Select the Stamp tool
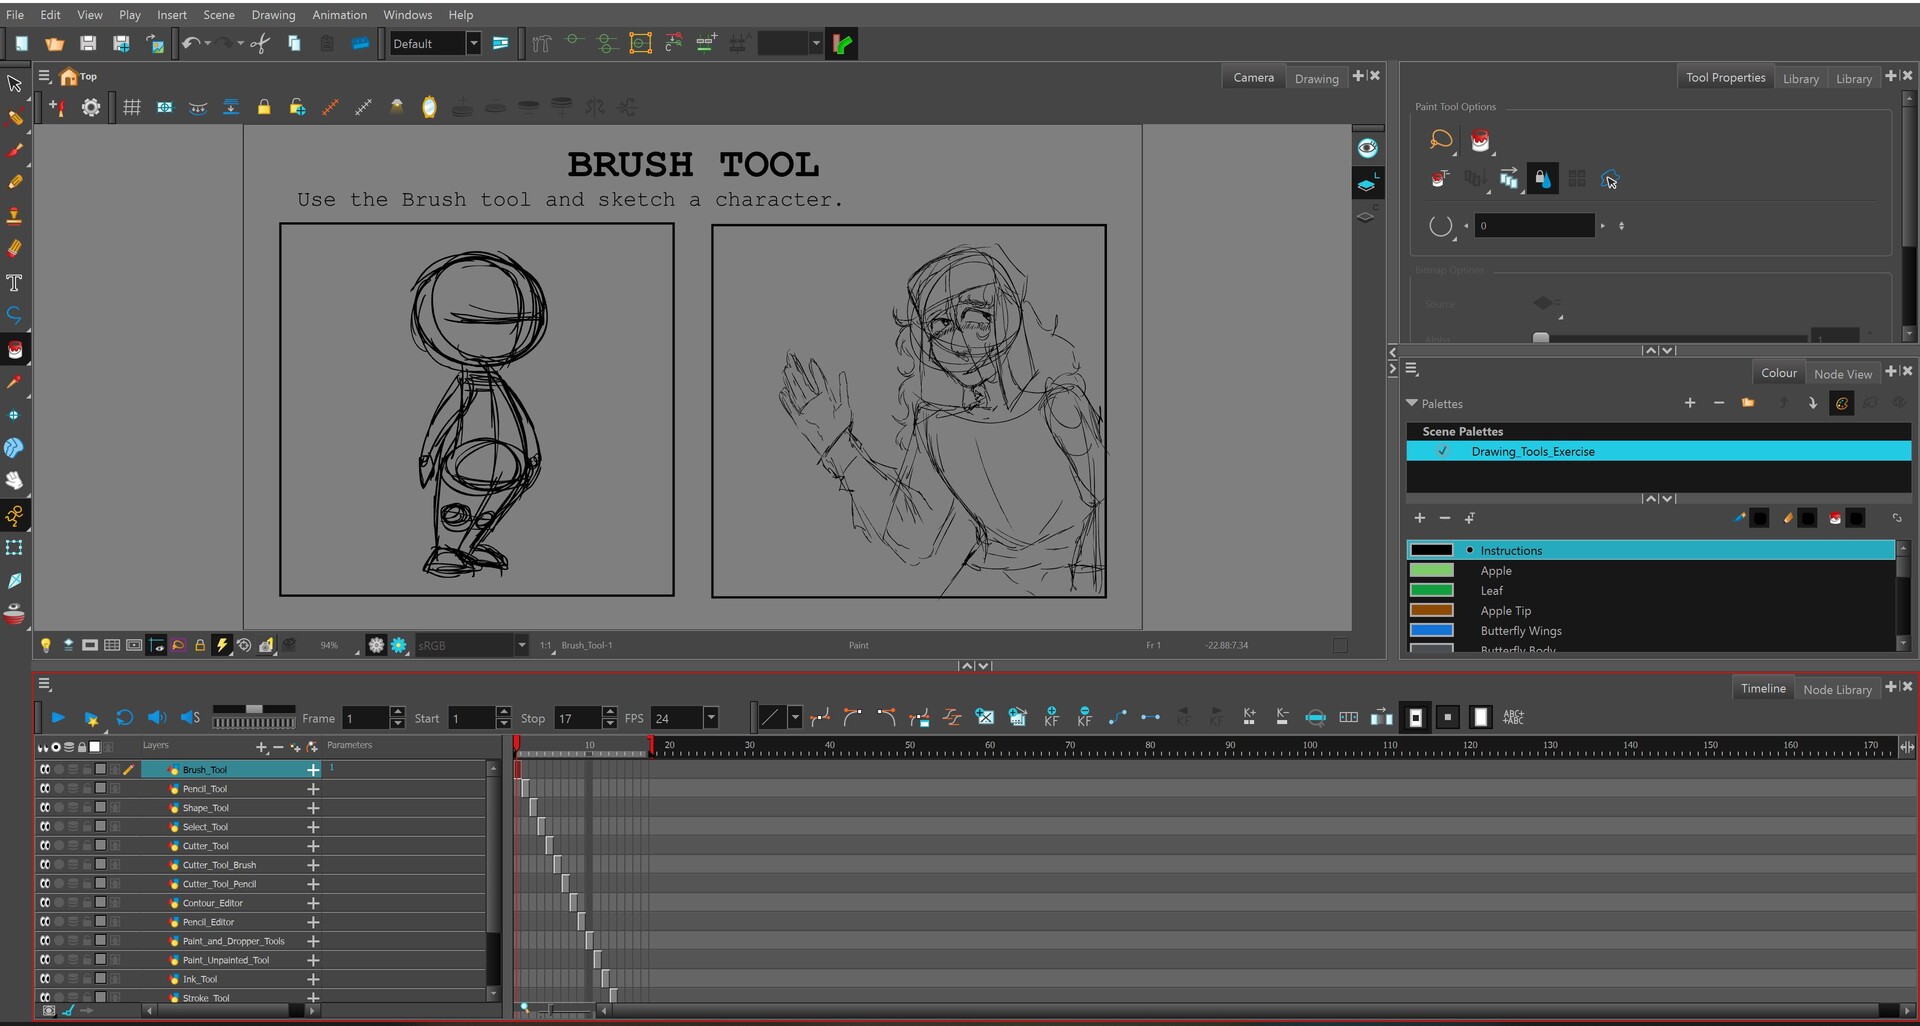Image resolution: width=1920 pixels, height=1026 pixels. (x=16, y=214)
